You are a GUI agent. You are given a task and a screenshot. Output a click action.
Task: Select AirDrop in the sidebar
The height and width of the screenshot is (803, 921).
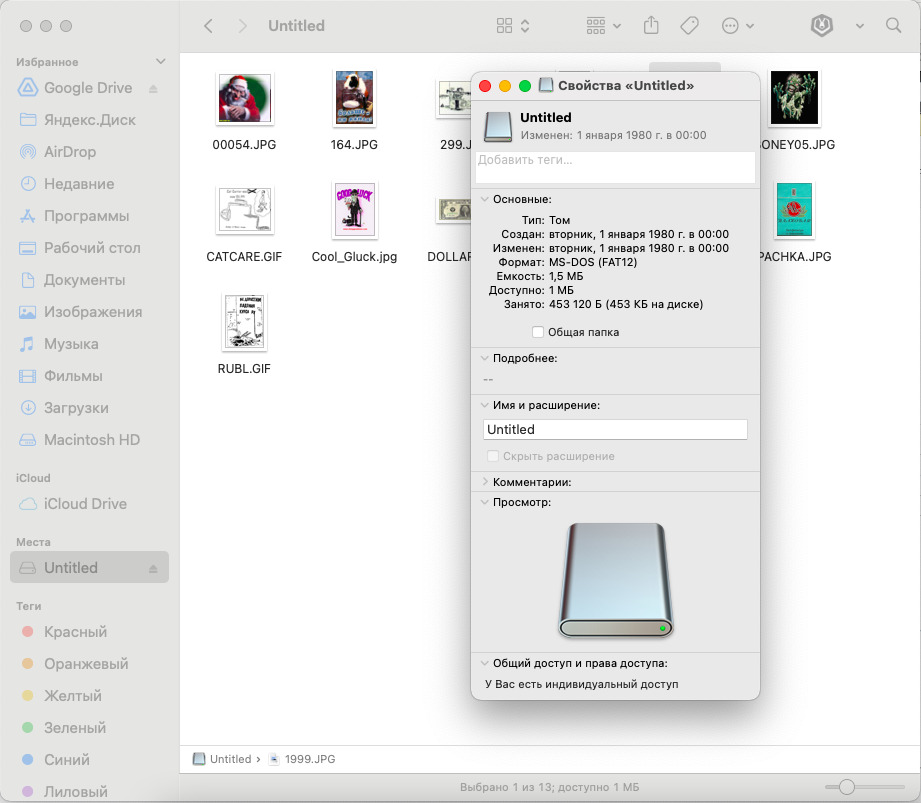click(x=70, y=152)
